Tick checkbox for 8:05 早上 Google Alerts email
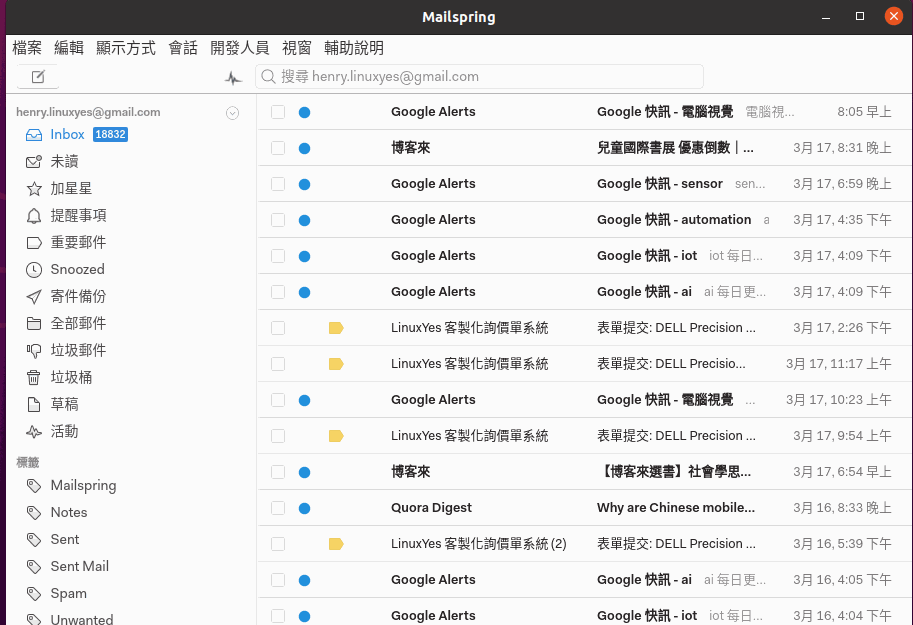 (278, 112)
